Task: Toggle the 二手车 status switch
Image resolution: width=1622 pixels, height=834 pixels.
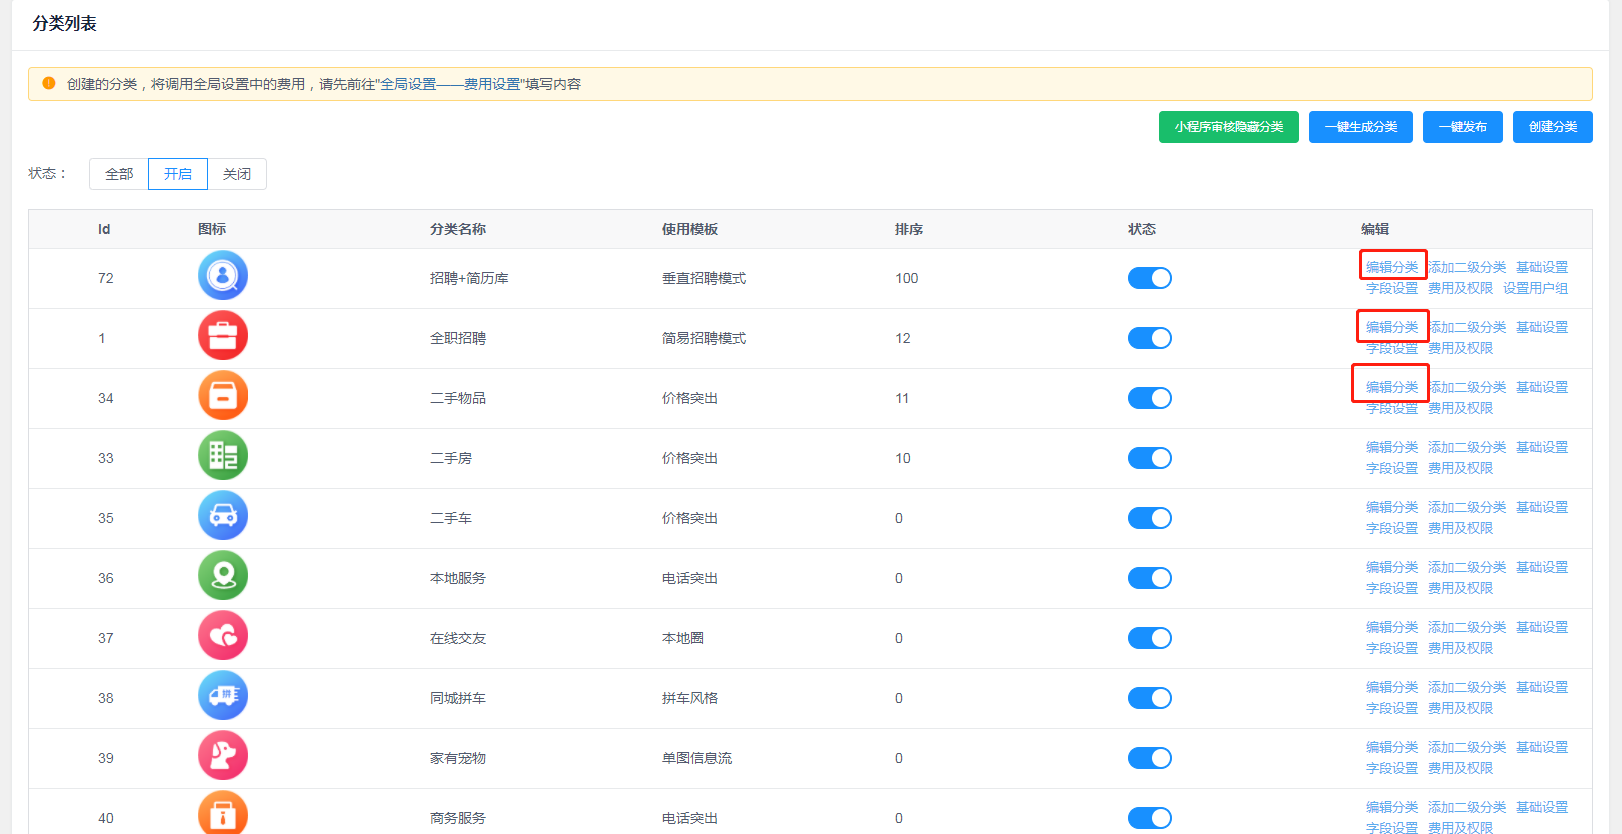Action: pos(1150,518)
